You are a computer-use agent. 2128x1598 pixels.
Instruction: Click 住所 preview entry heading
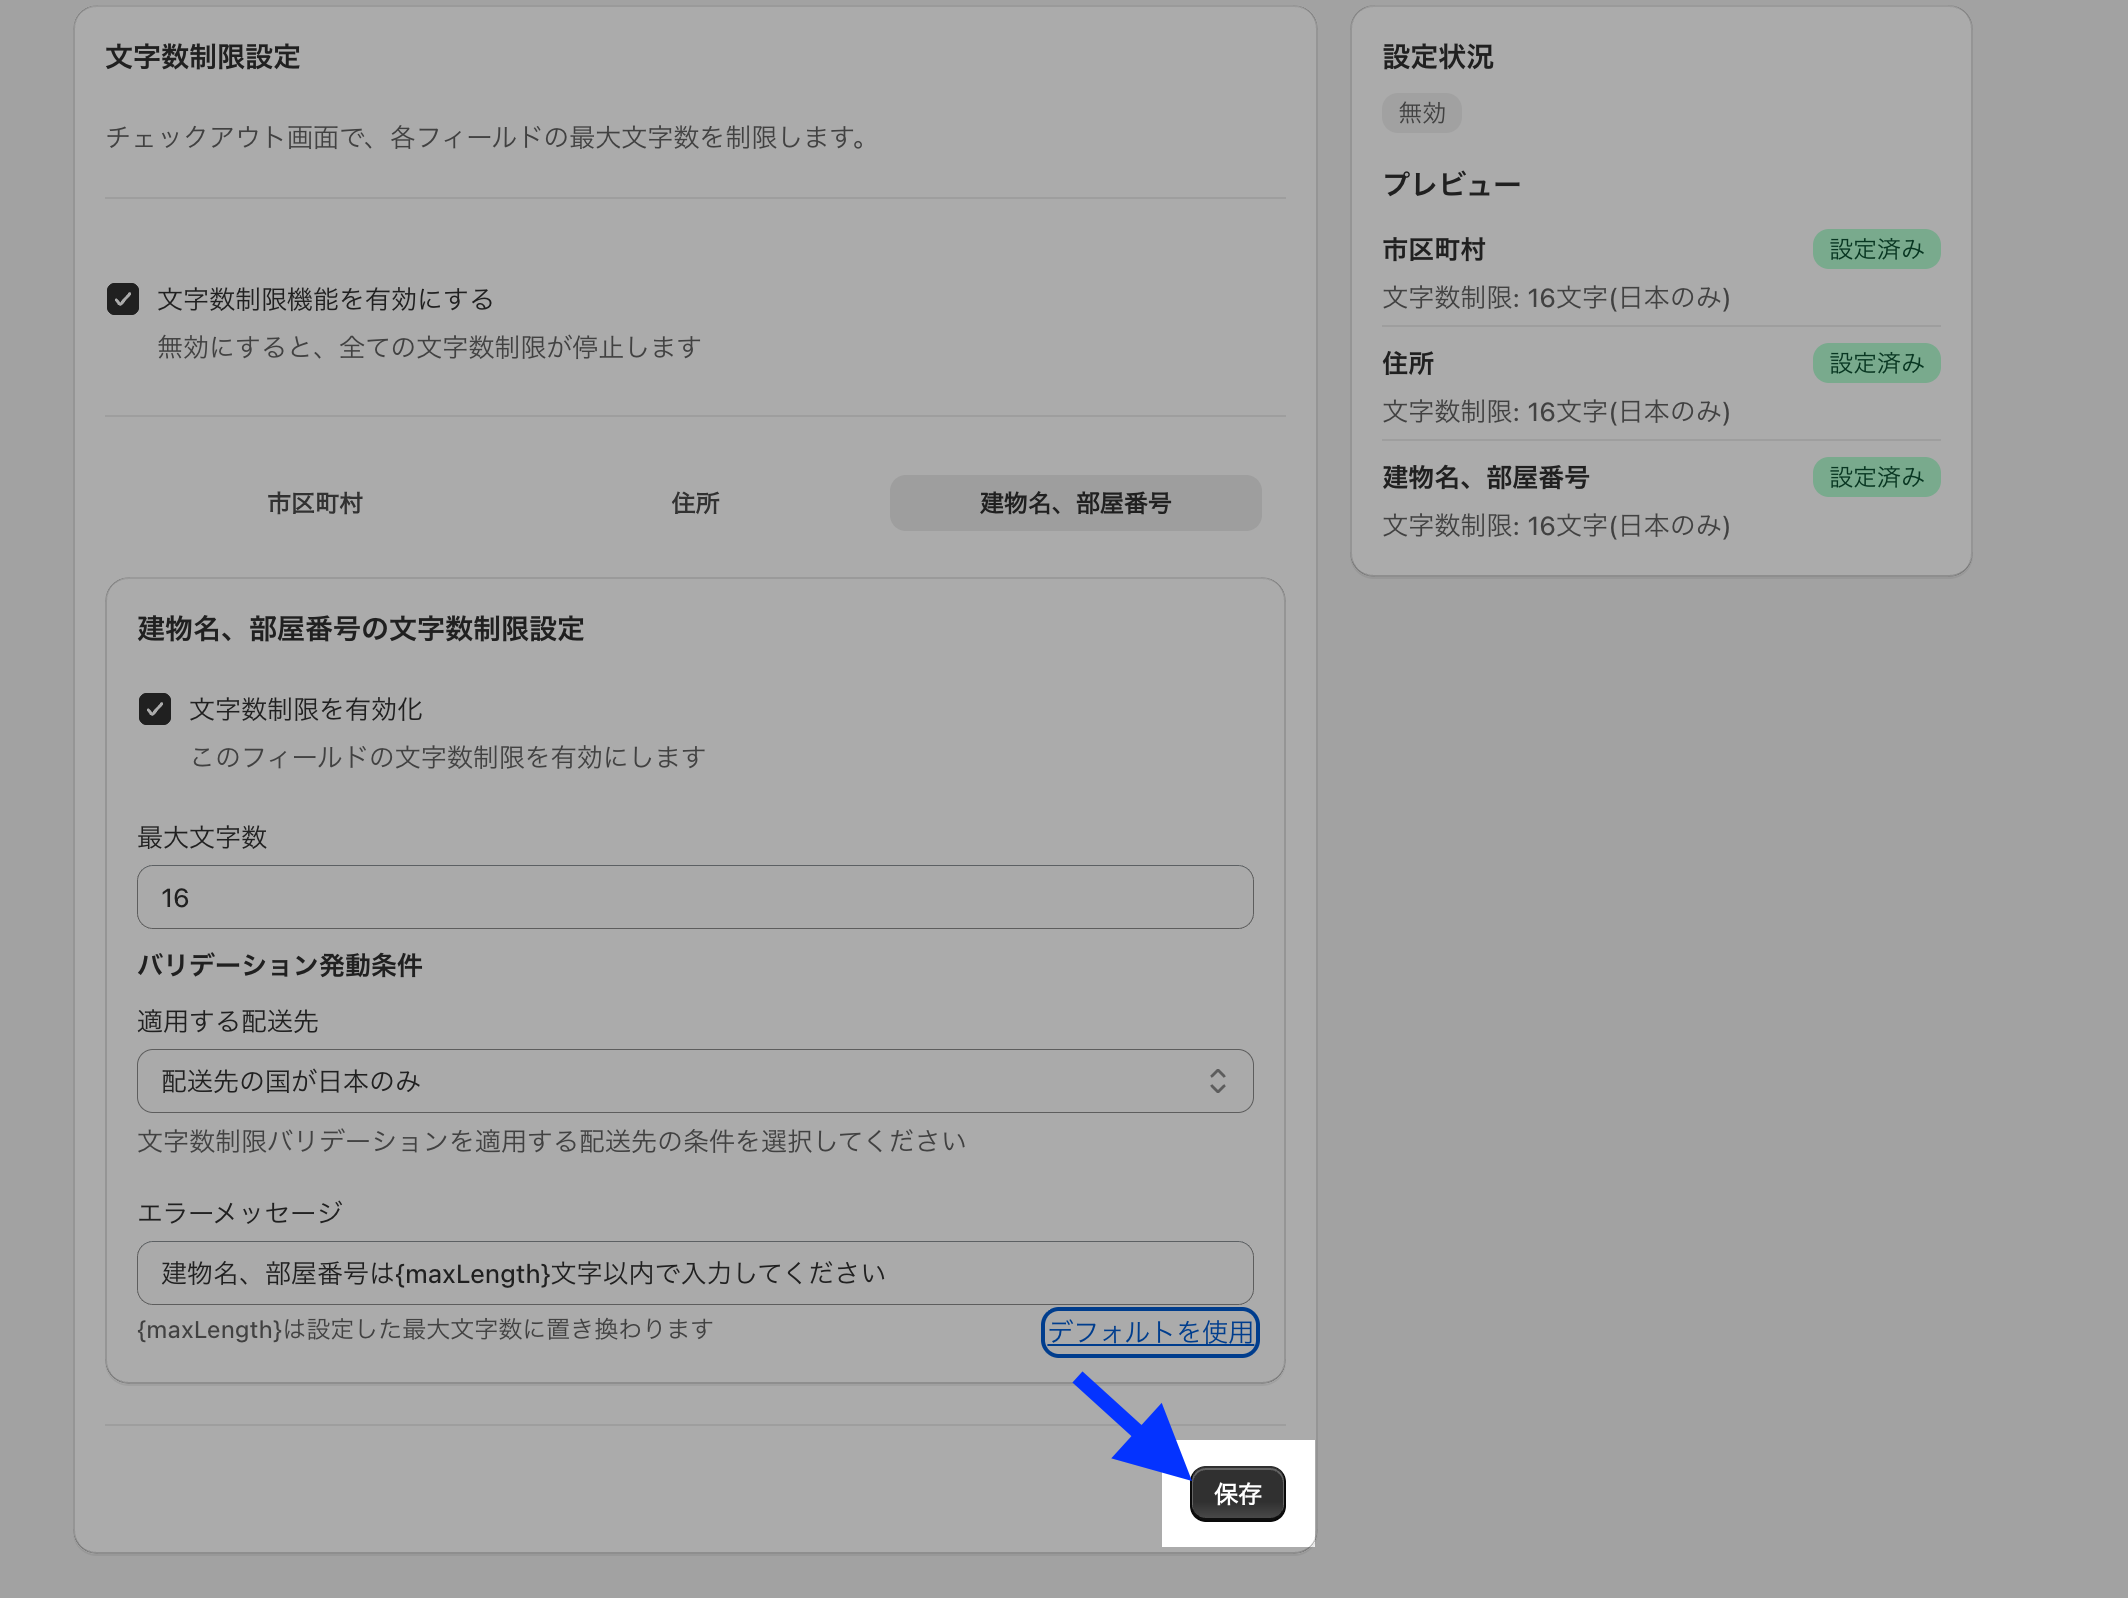1408,363
